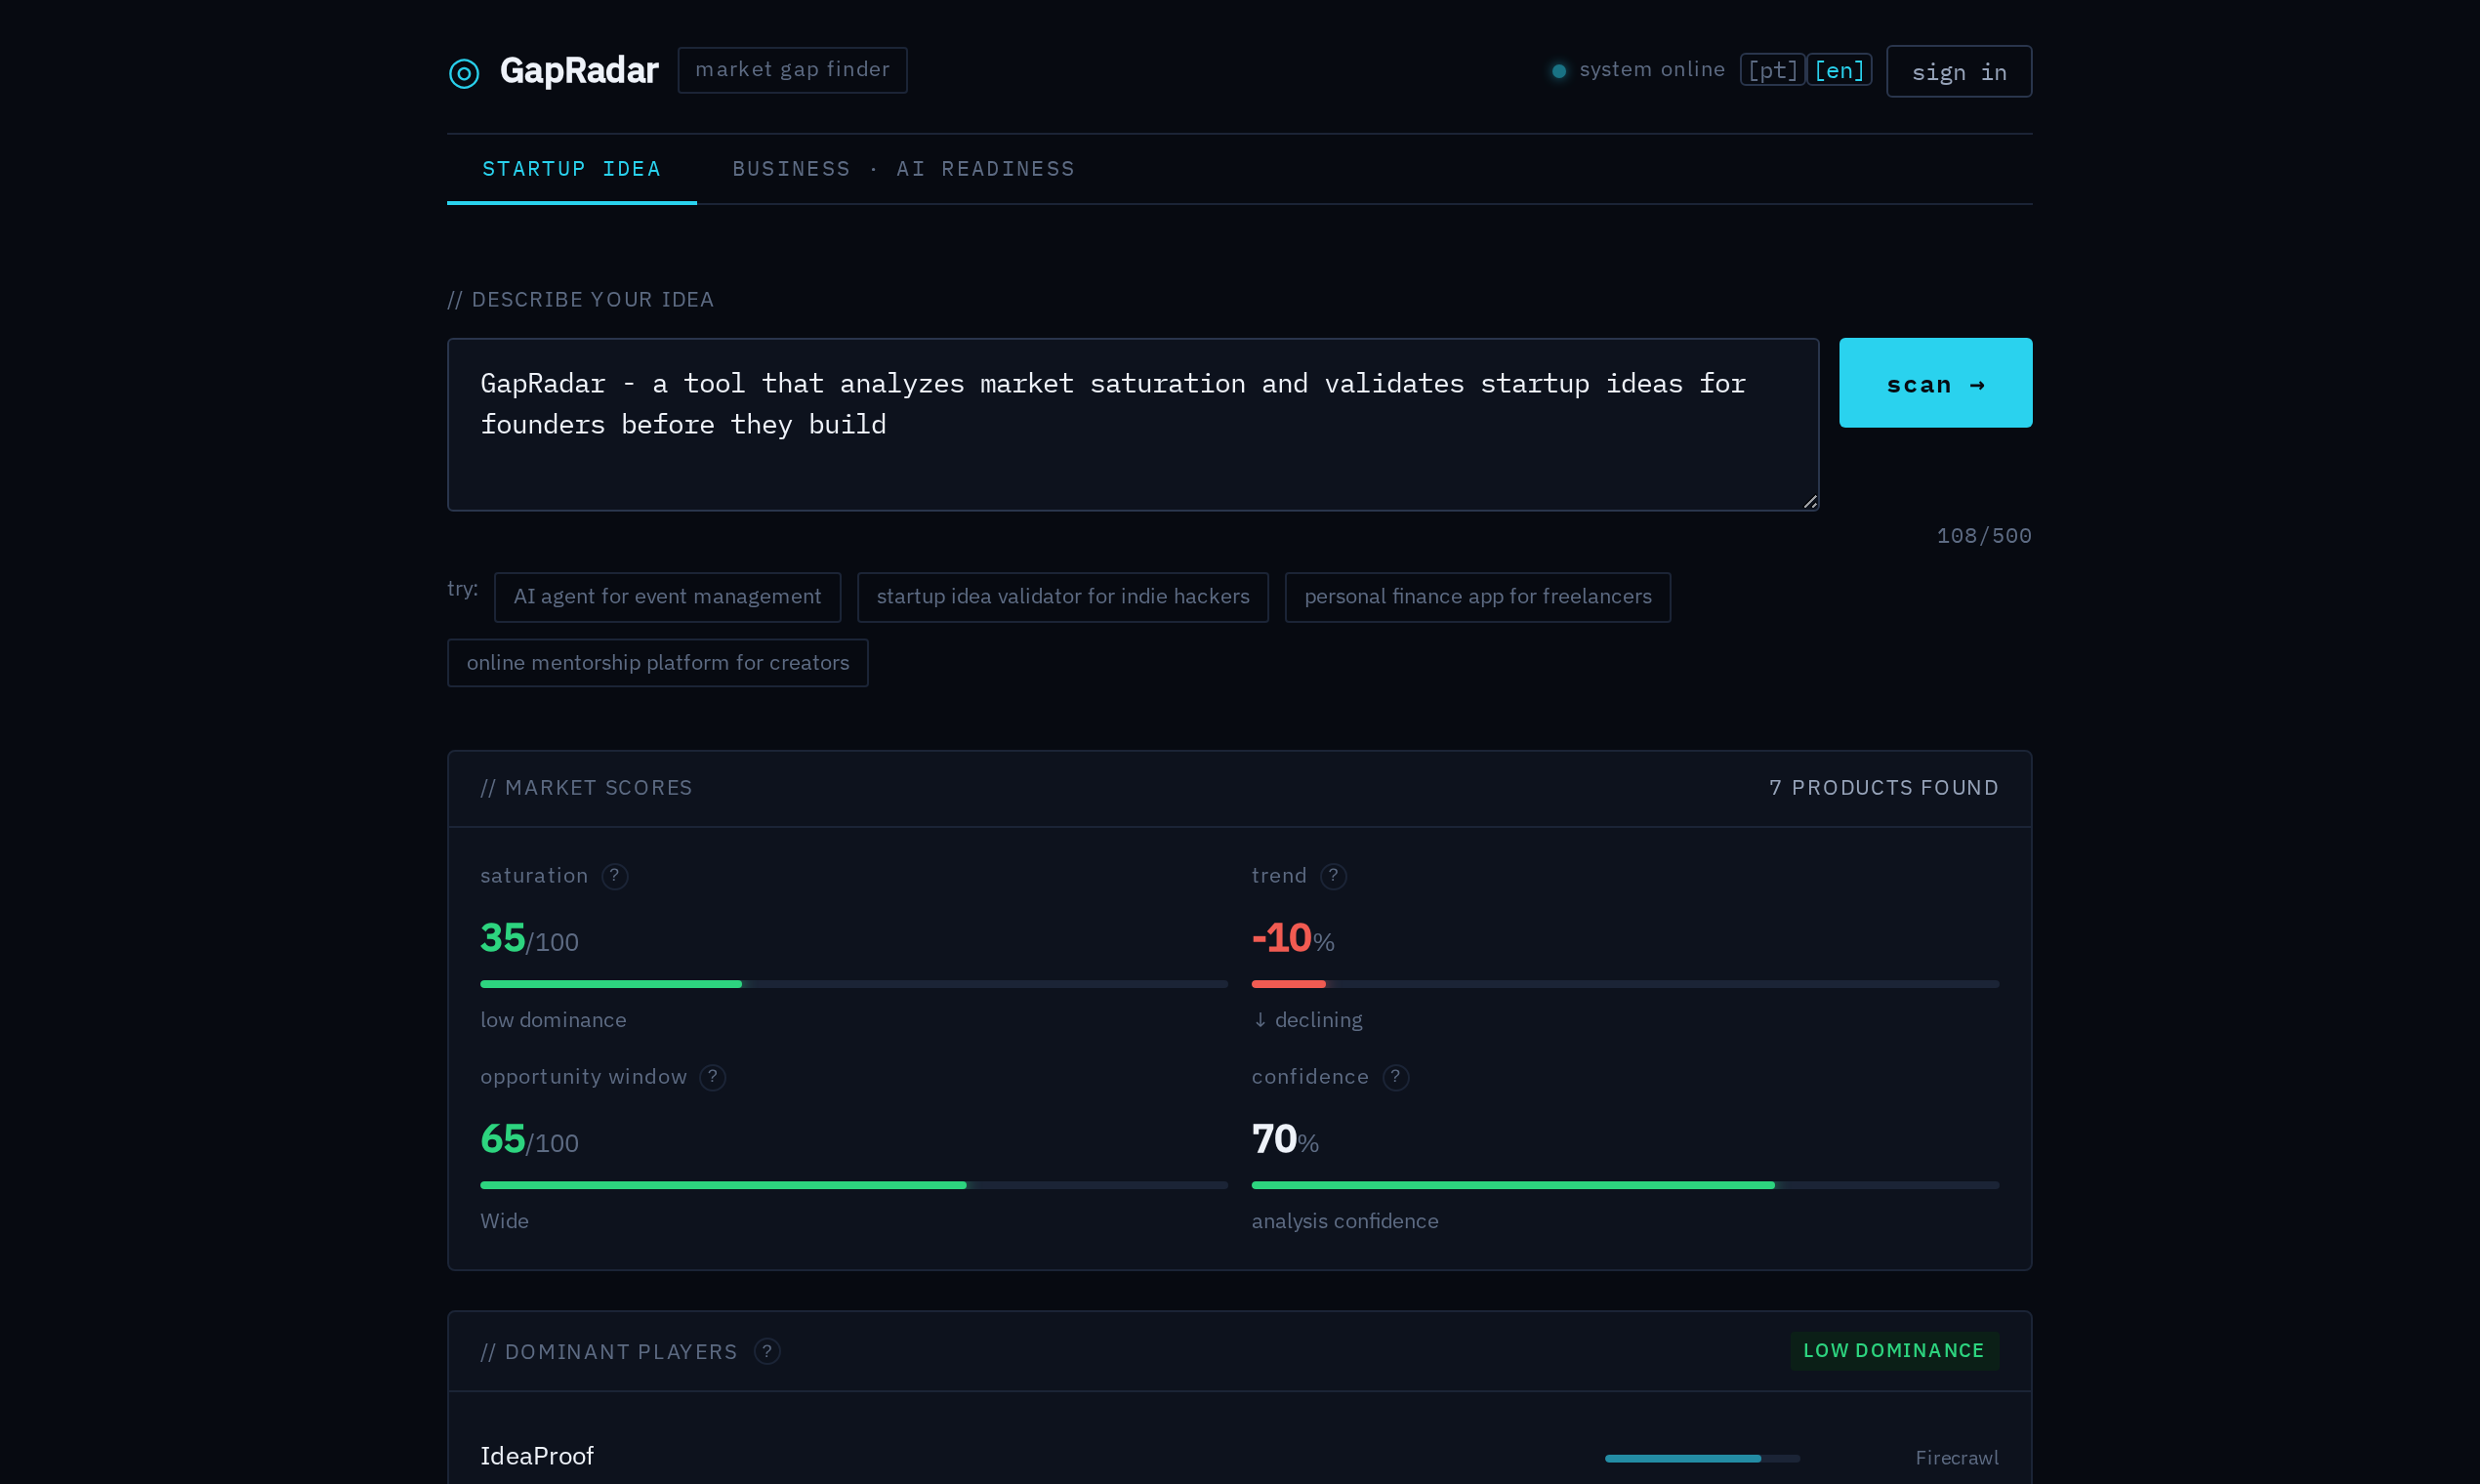Select the IdeaProof player row
Viewport: 2480px width, 1484px height.
click(1239, 1457)
